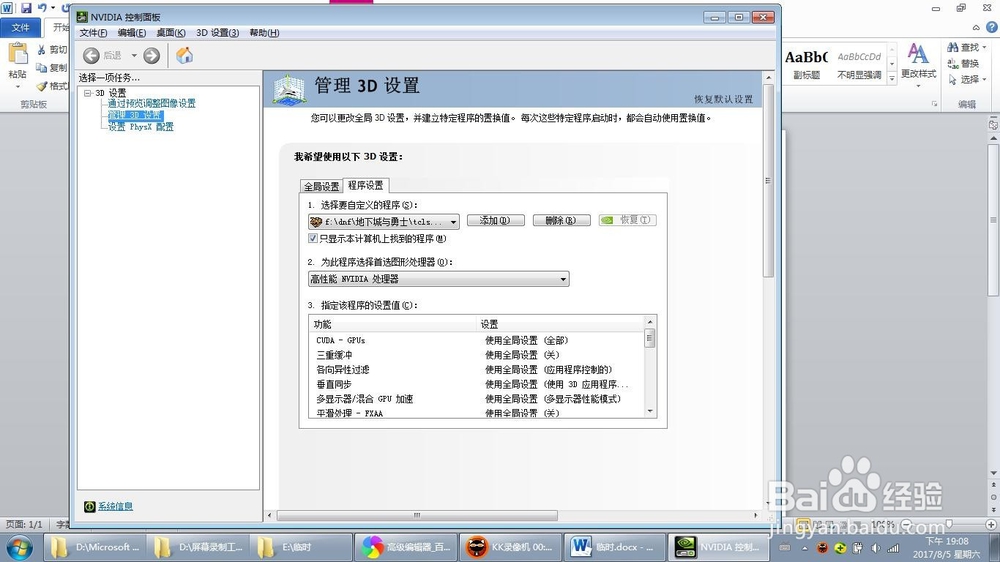Select 管理 3D 设置 tree item

[x=135, y=115]
